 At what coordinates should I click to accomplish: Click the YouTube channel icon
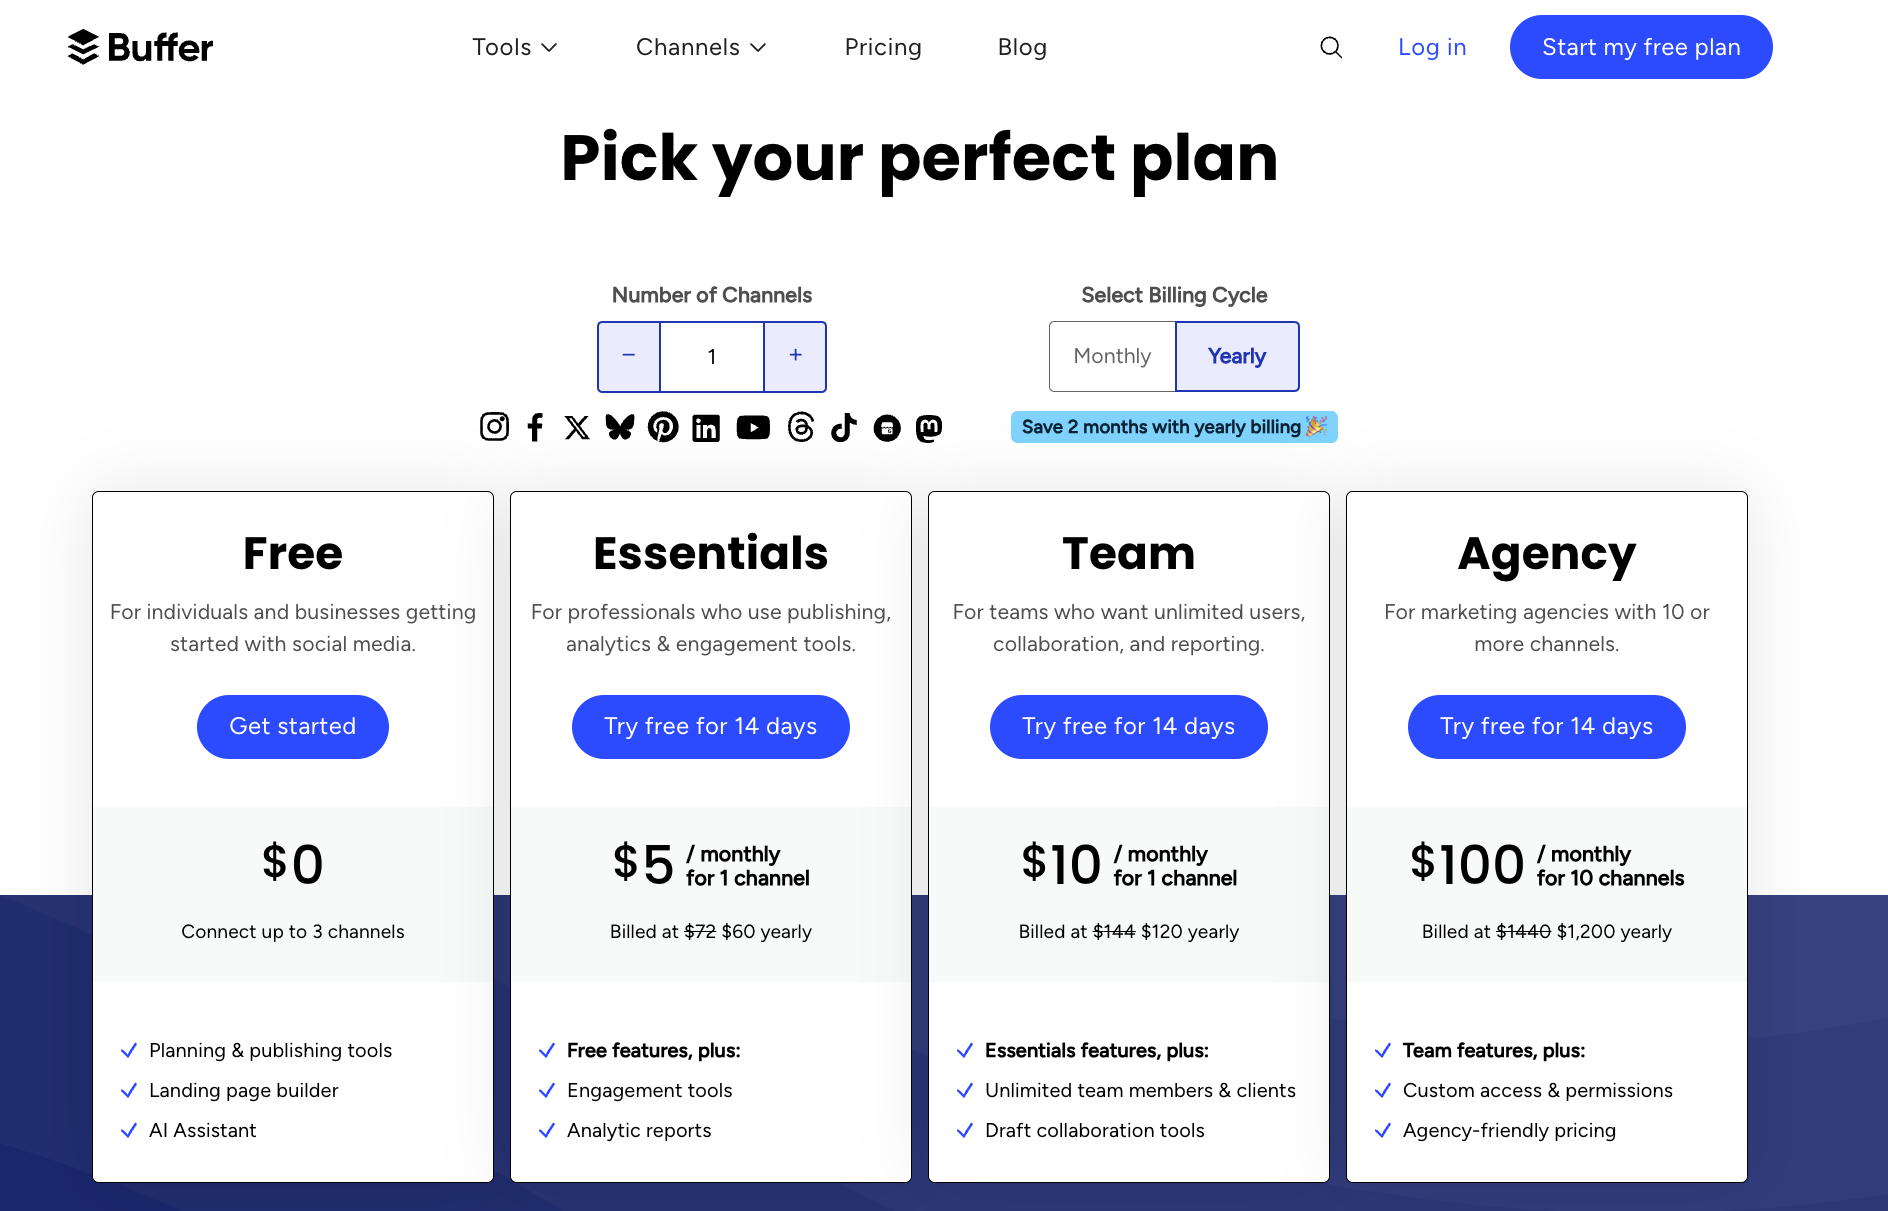(x=753, y=428)
